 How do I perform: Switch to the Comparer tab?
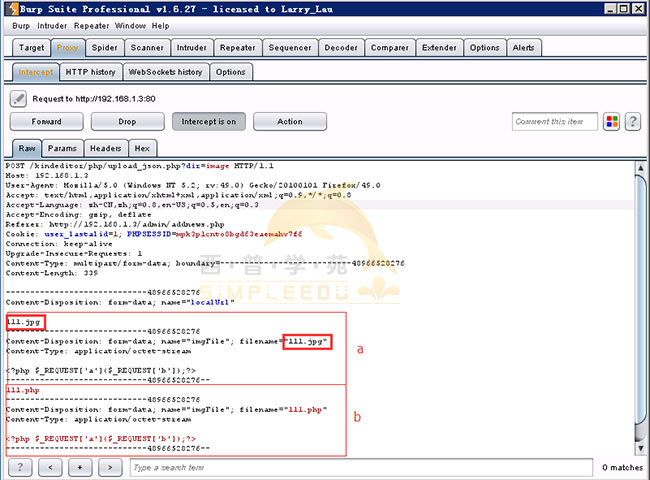click(390, 48)
